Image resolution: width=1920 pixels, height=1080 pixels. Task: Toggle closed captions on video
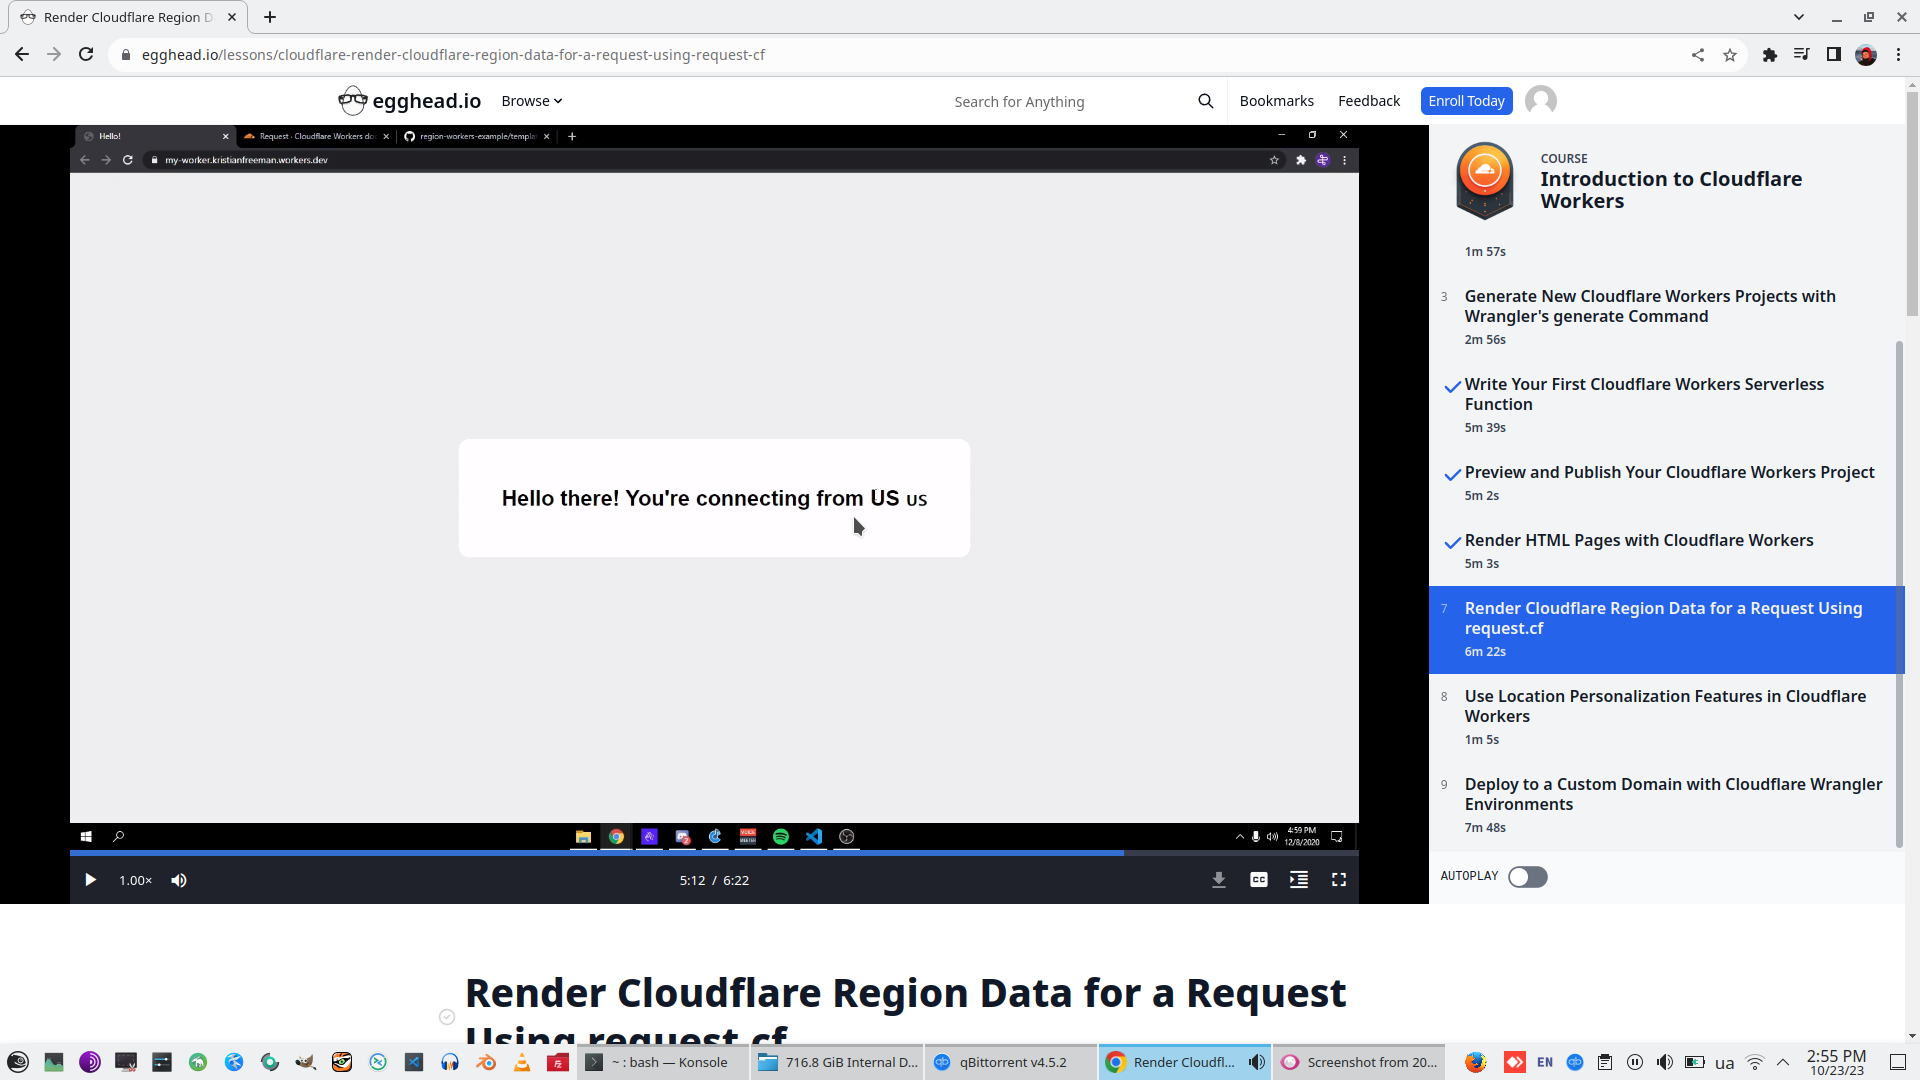pos(1258,880)
